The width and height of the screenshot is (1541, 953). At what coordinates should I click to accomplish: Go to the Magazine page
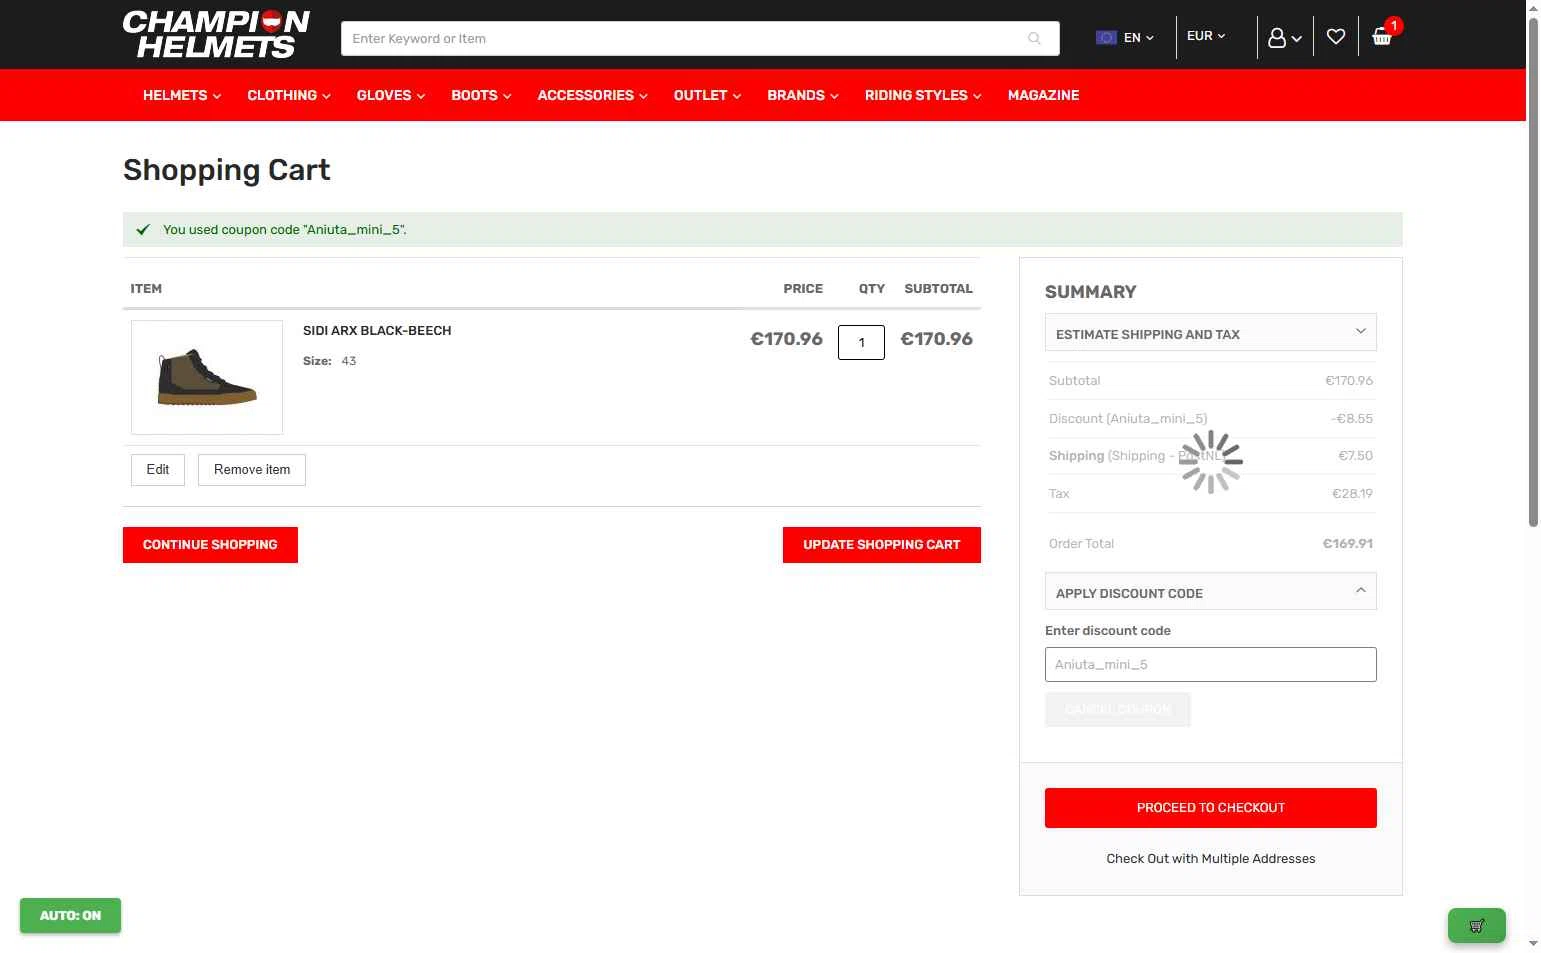point(1043,95)
